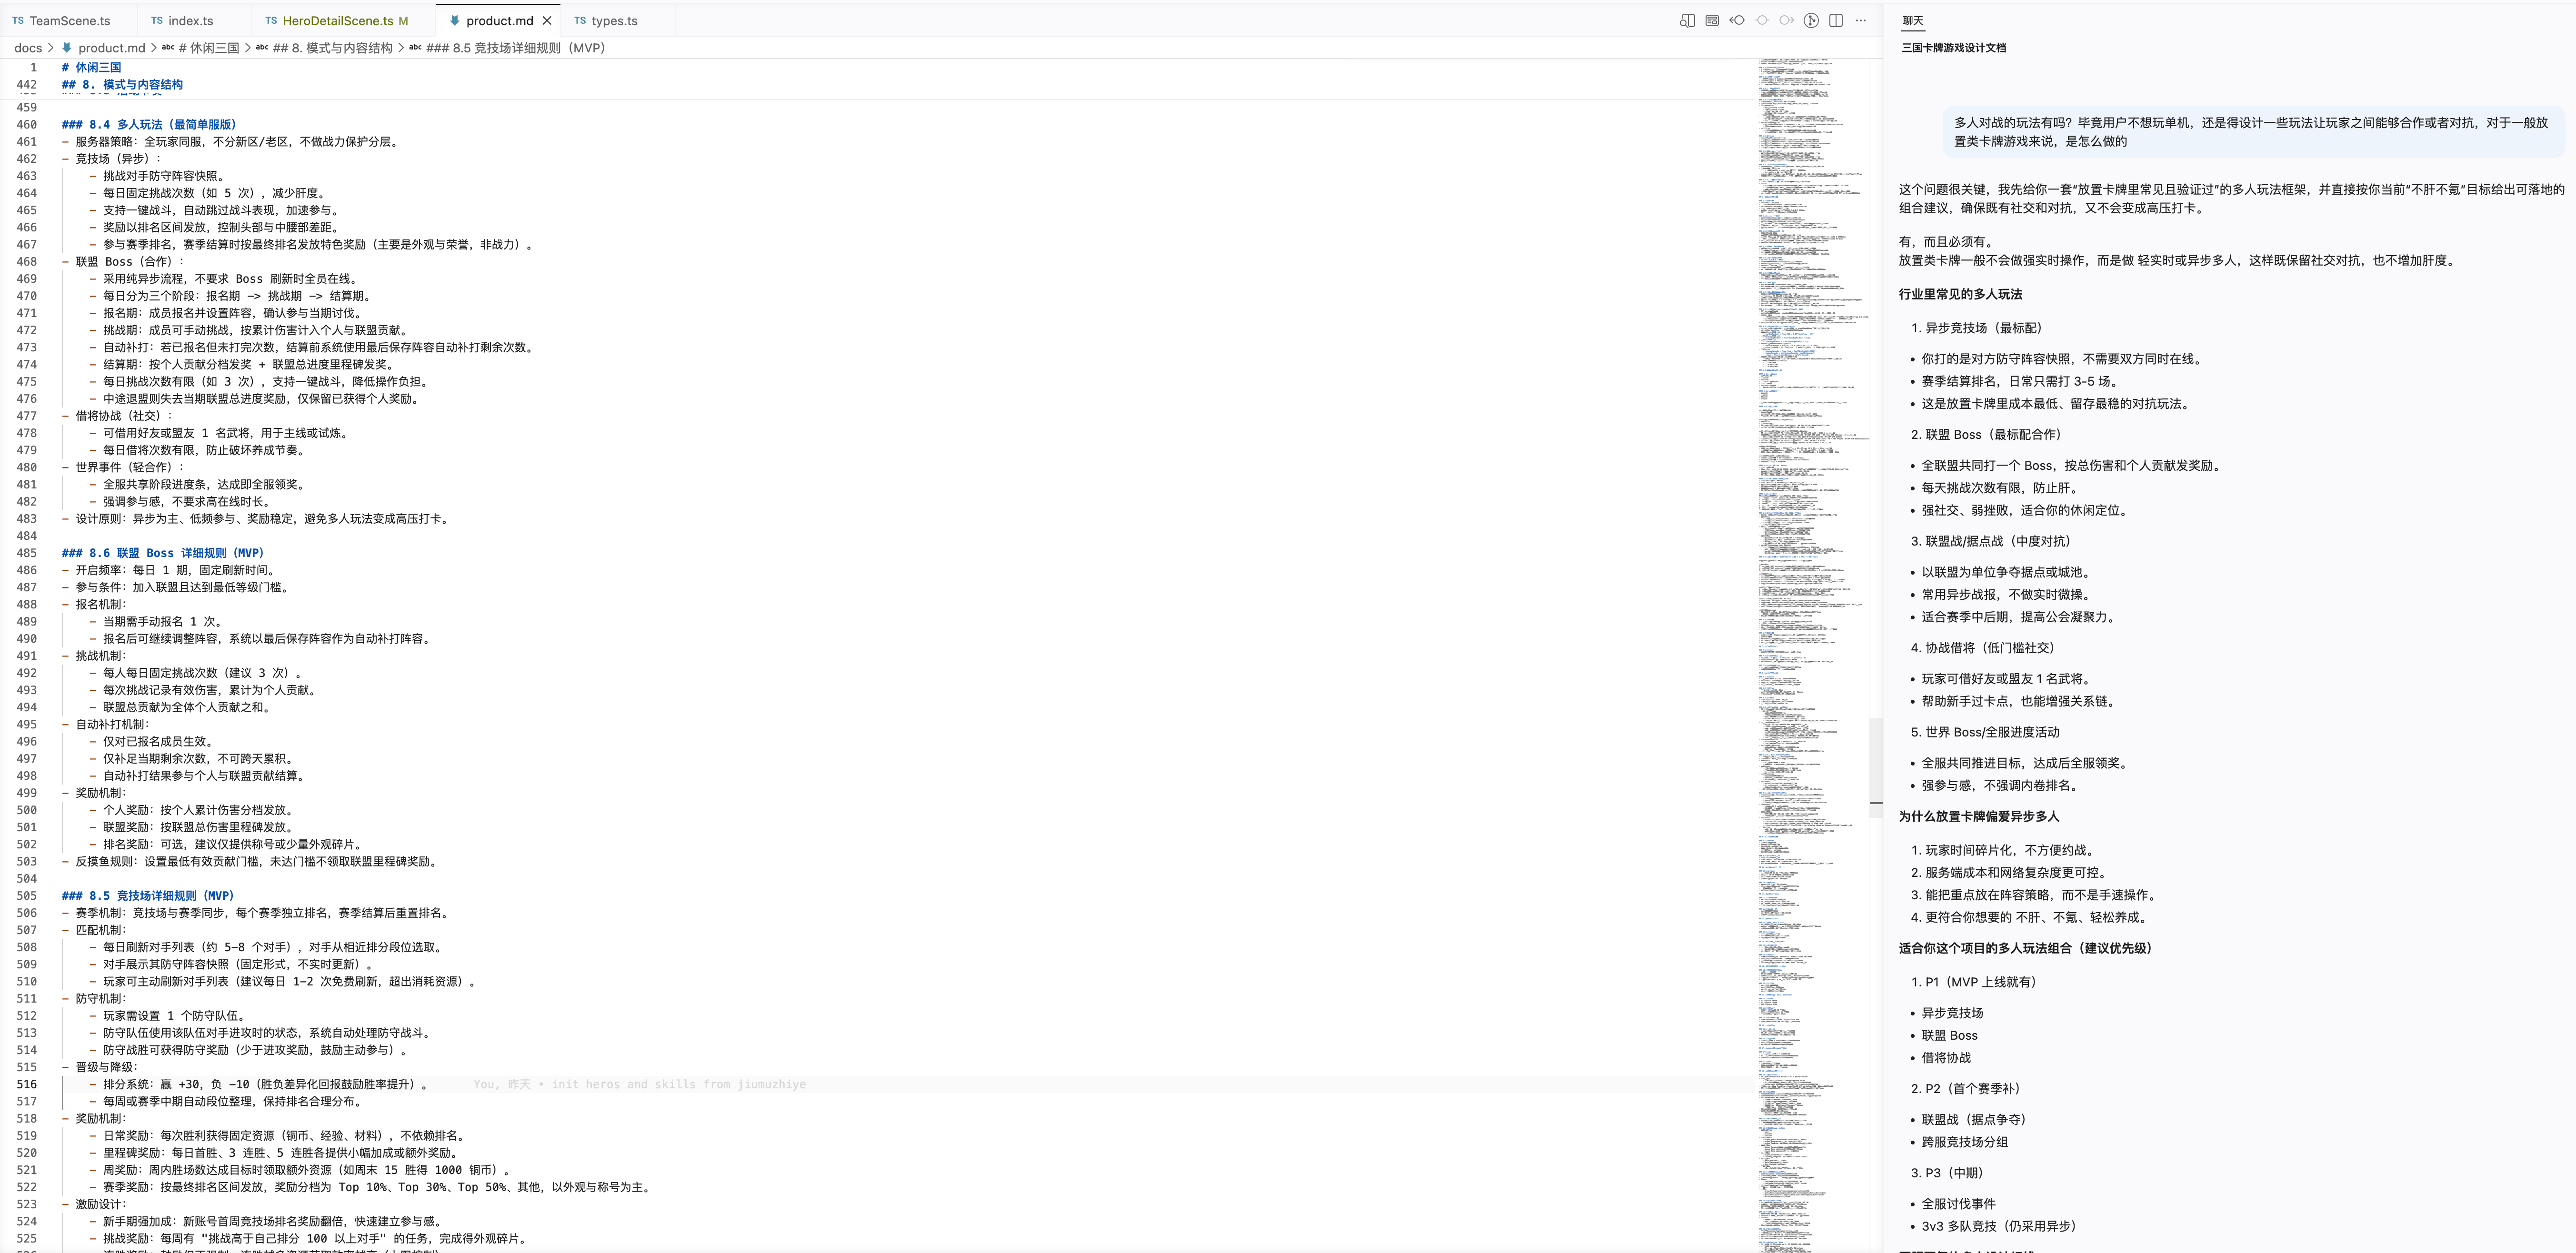Jump to sticky header '# 休闲三国'
The height and width of the screenshot is (1253, 2576).
coord(91,67)
